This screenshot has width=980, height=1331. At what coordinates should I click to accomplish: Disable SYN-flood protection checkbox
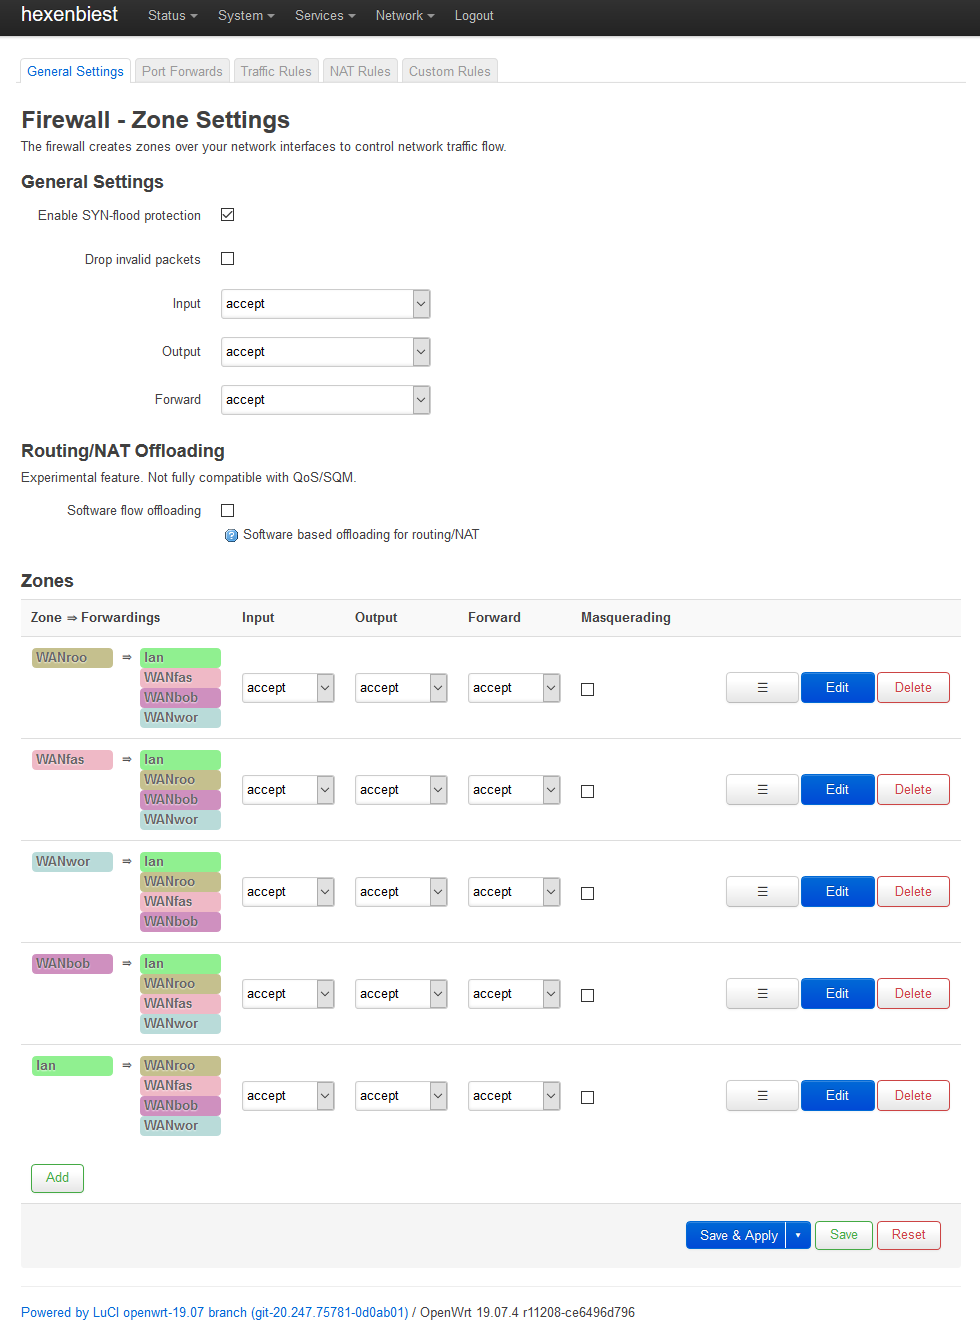click(x=228, y=215)
